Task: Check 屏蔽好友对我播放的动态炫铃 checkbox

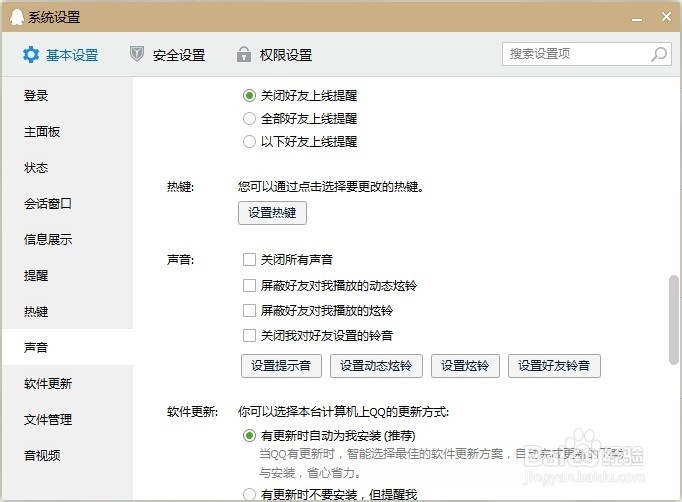Action: [249, 285]
